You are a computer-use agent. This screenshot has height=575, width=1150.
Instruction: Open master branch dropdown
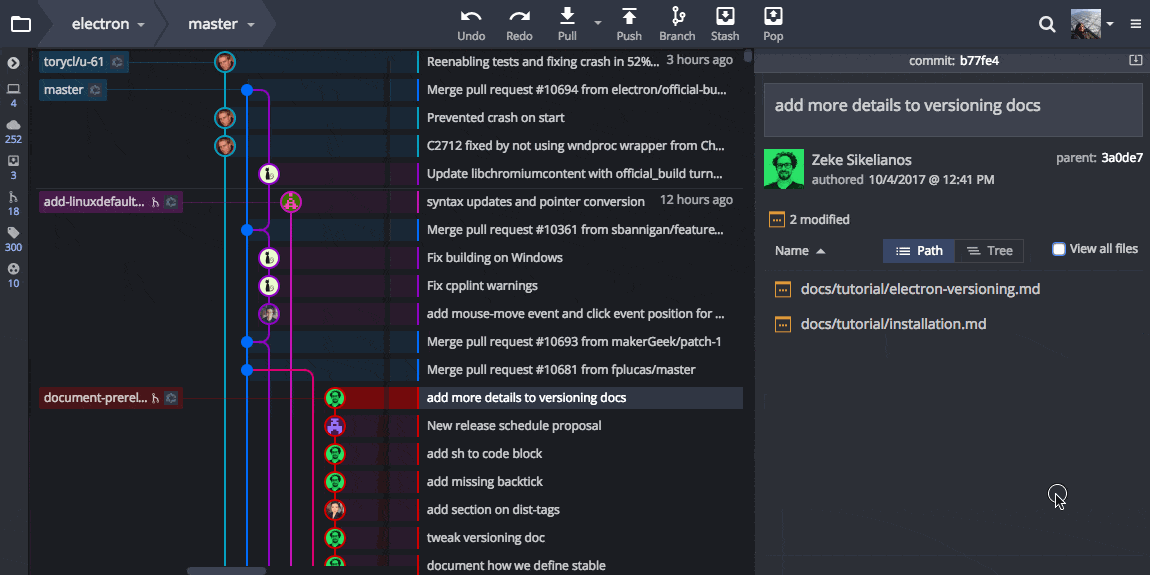221,24
